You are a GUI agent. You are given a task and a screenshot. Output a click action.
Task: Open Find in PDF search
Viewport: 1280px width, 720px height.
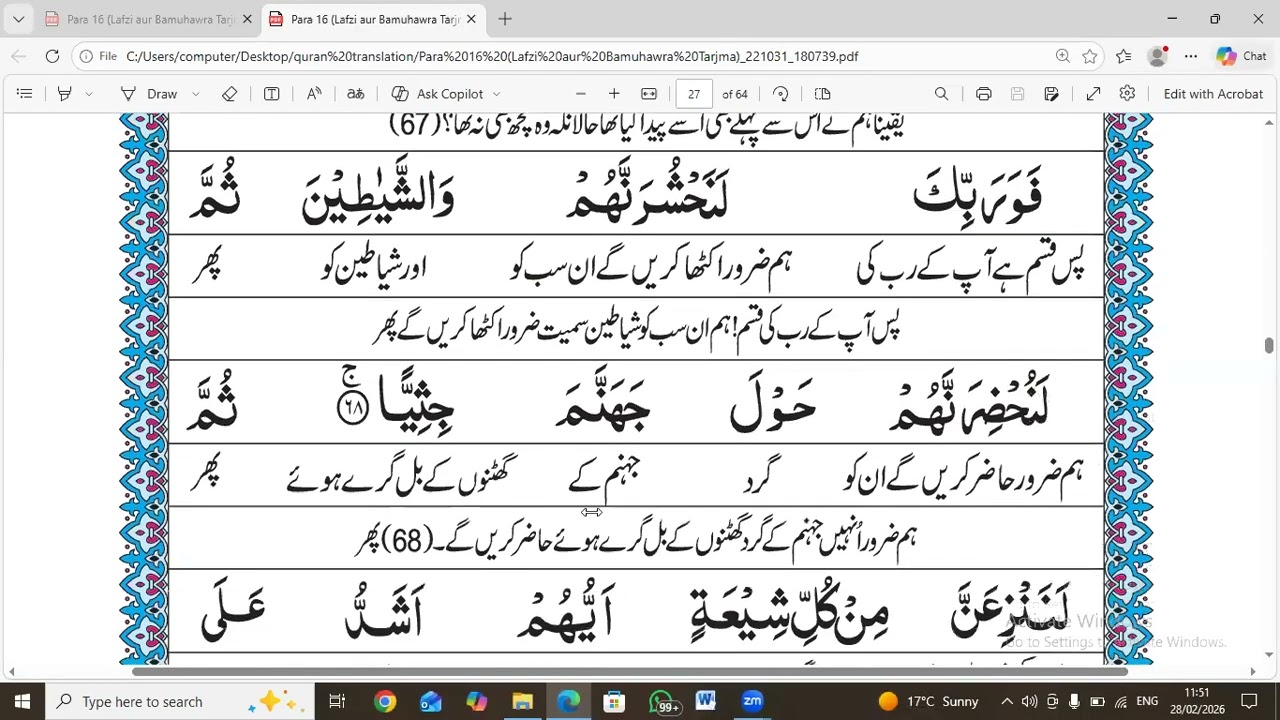pos(941,94)
